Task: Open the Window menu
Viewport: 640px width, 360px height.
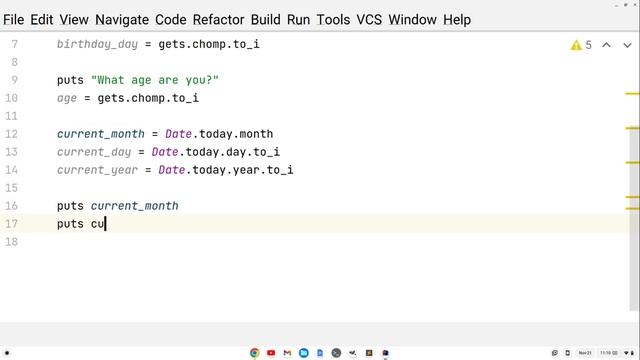Action: [x=412, y=20]
